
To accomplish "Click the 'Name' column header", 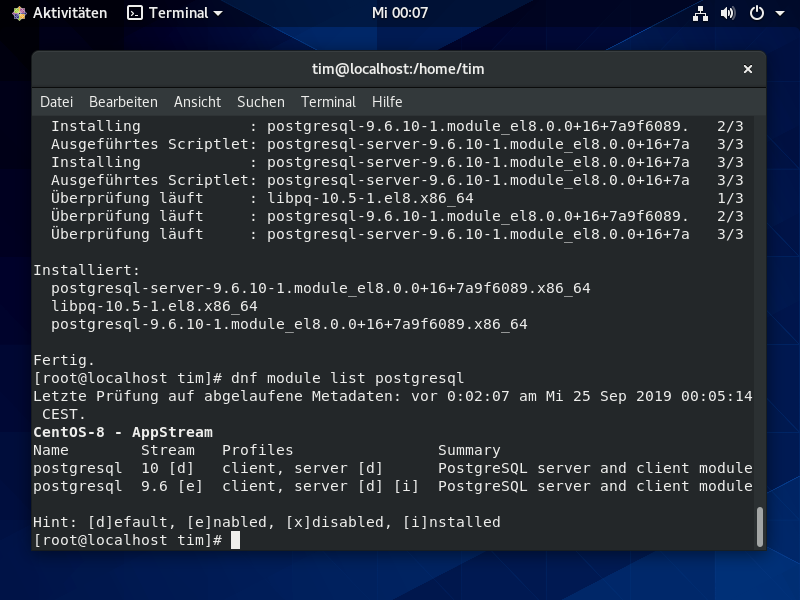I will click(51, 450).
